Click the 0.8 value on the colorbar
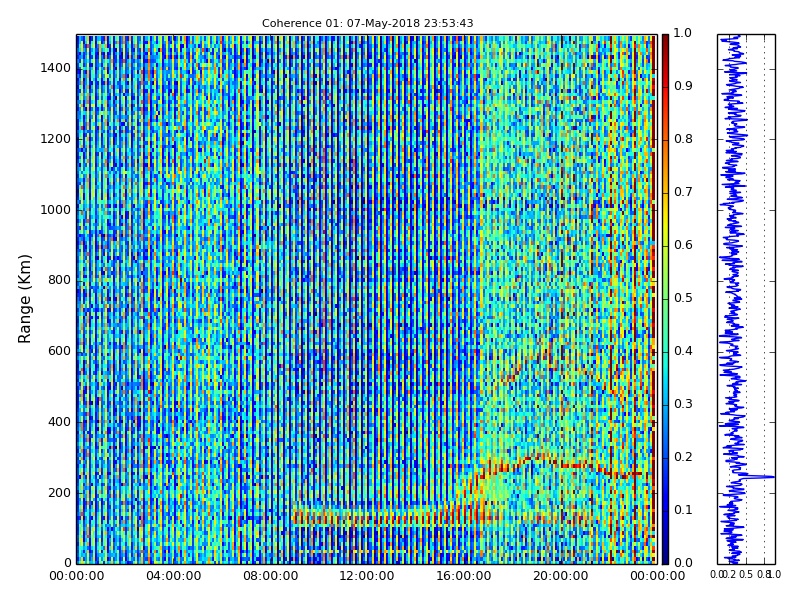The width and height of the screenshot is (800, 600). pos(683,139)
